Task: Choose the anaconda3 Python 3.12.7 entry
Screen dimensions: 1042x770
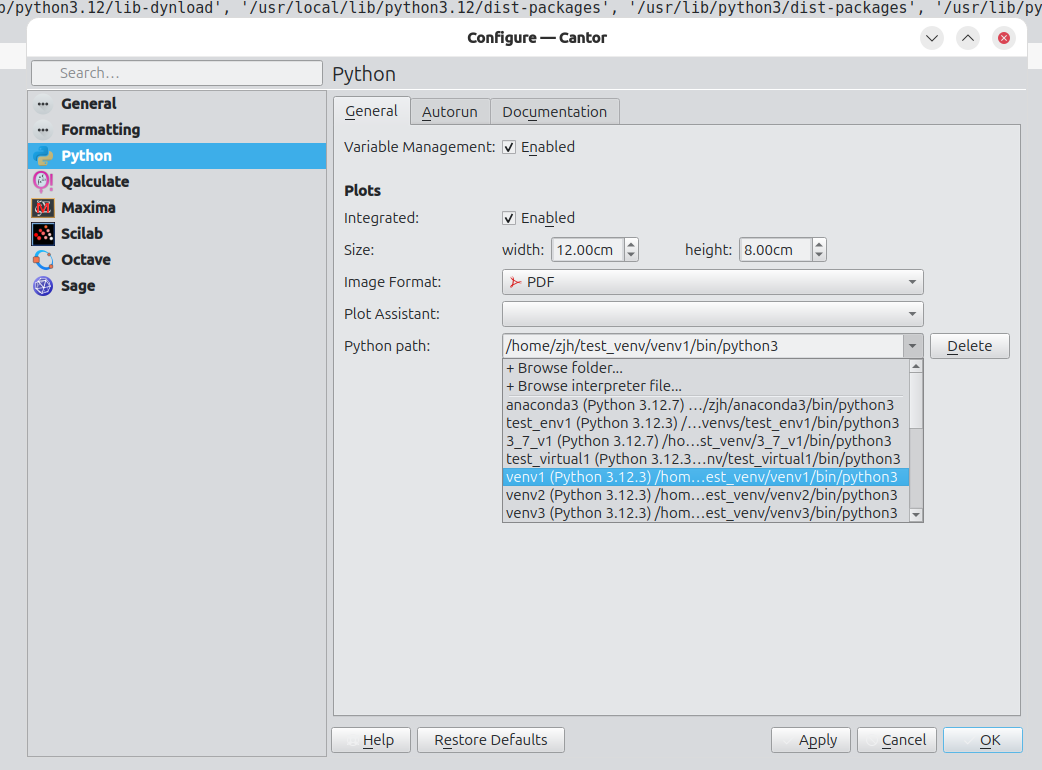Action: (702, 405)
